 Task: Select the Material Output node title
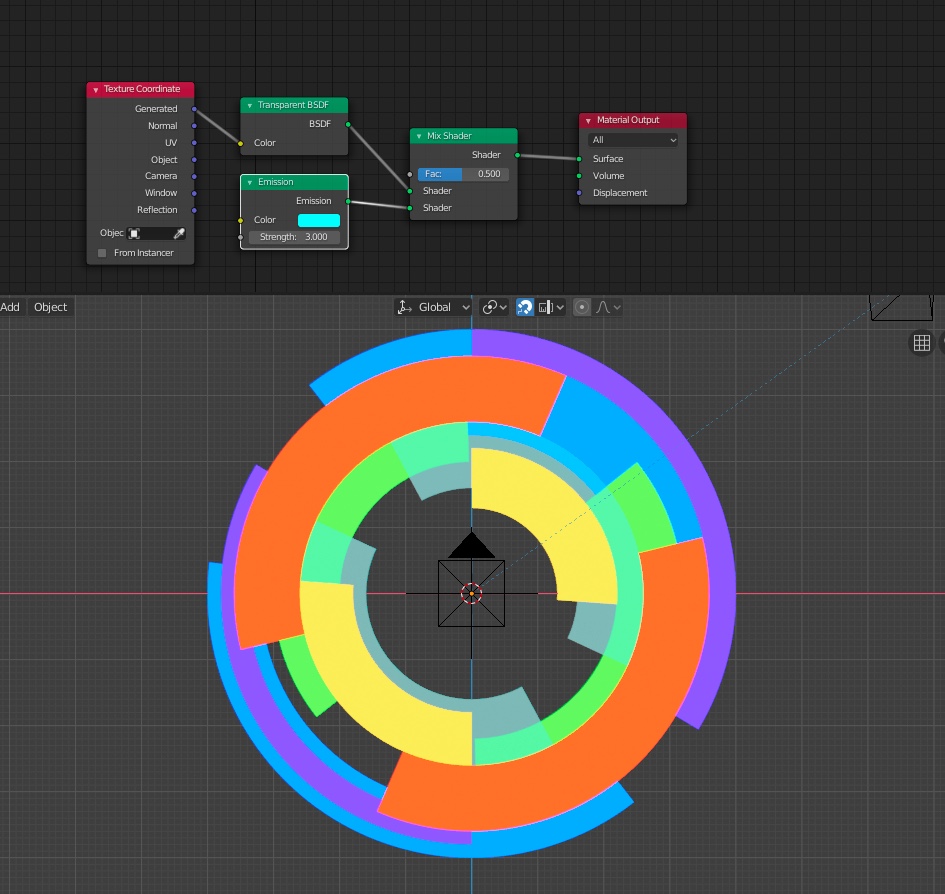tap(628, 120)
